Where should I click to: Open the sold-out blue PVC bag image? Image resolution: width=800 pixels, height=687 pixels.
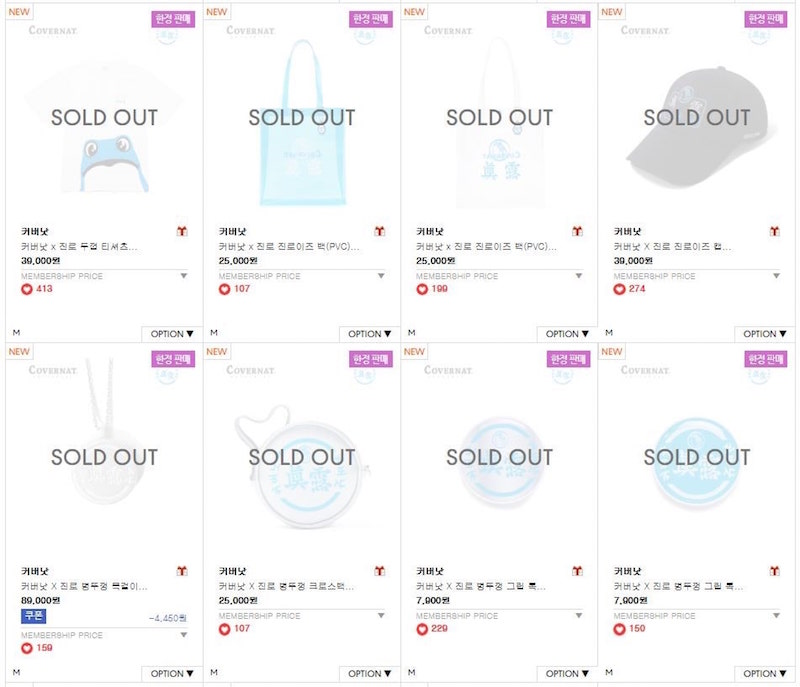click(302, 118)
